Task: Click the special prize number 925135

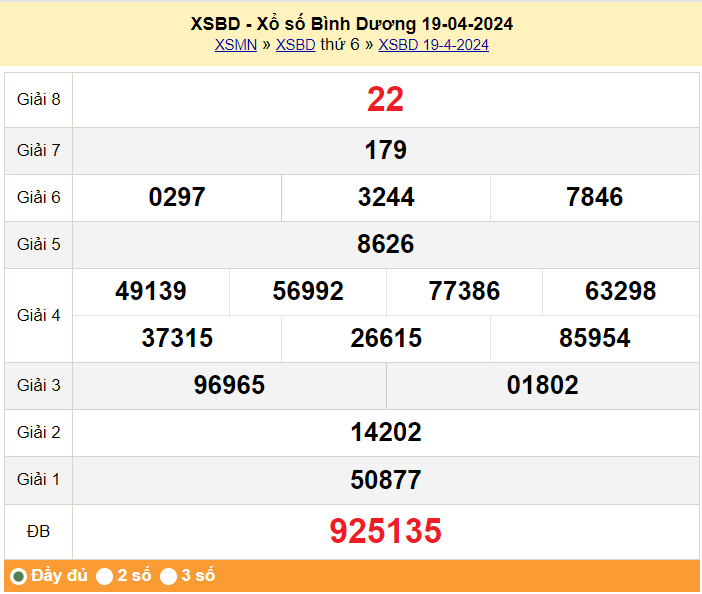Action: point(385,531)
